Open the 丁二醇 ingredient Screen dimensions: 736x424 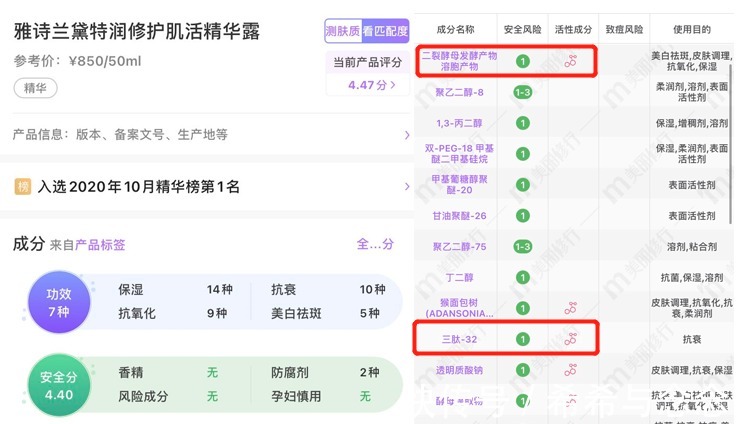459,278
